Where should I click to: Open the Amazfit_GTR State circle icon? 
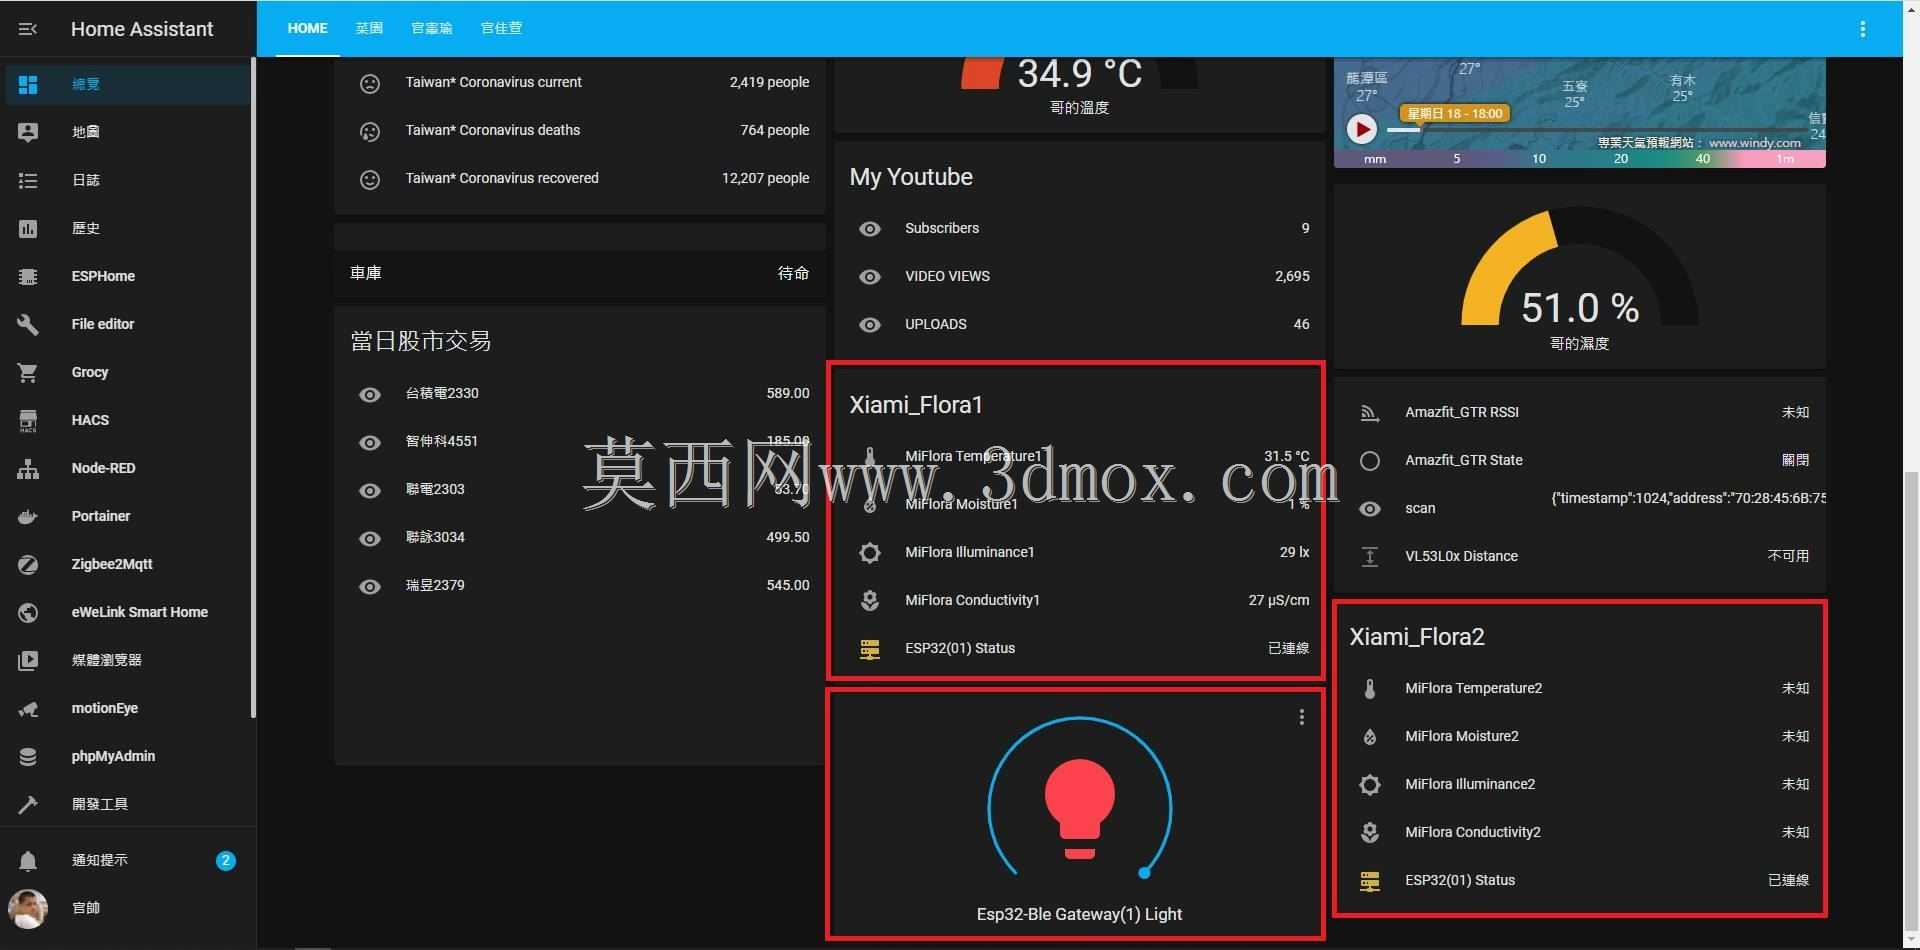1370,460
